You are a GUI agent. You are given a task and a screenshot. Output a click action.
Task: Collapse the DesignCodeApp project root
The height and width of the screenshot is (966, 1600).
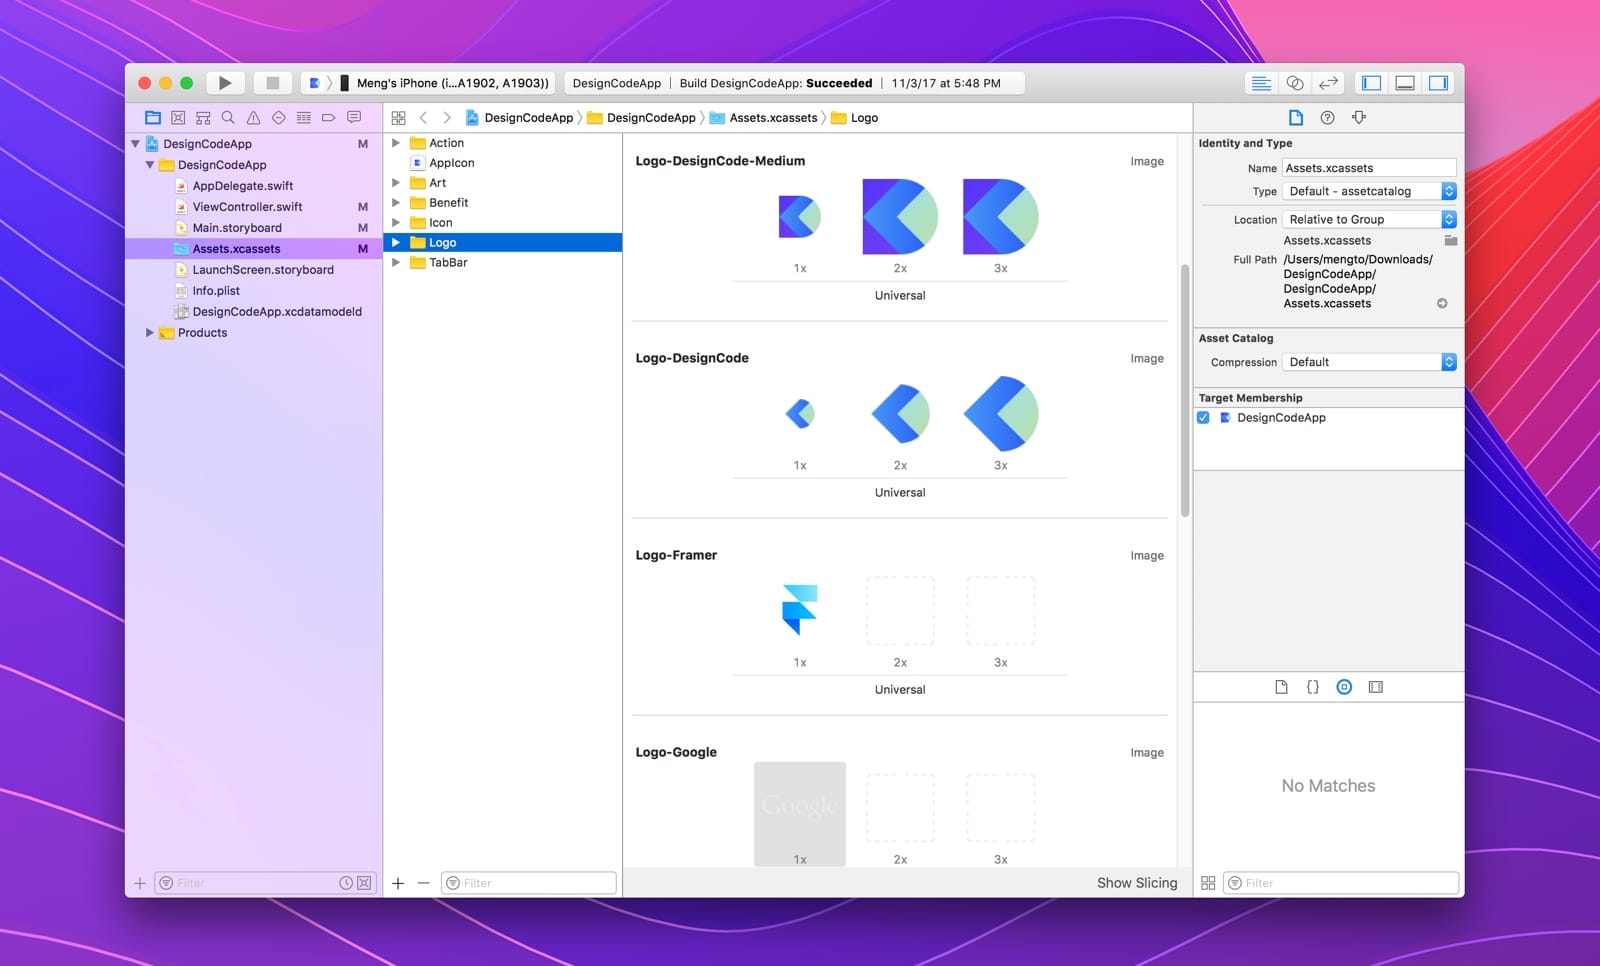pyautogui.click(x=135, y=144)
